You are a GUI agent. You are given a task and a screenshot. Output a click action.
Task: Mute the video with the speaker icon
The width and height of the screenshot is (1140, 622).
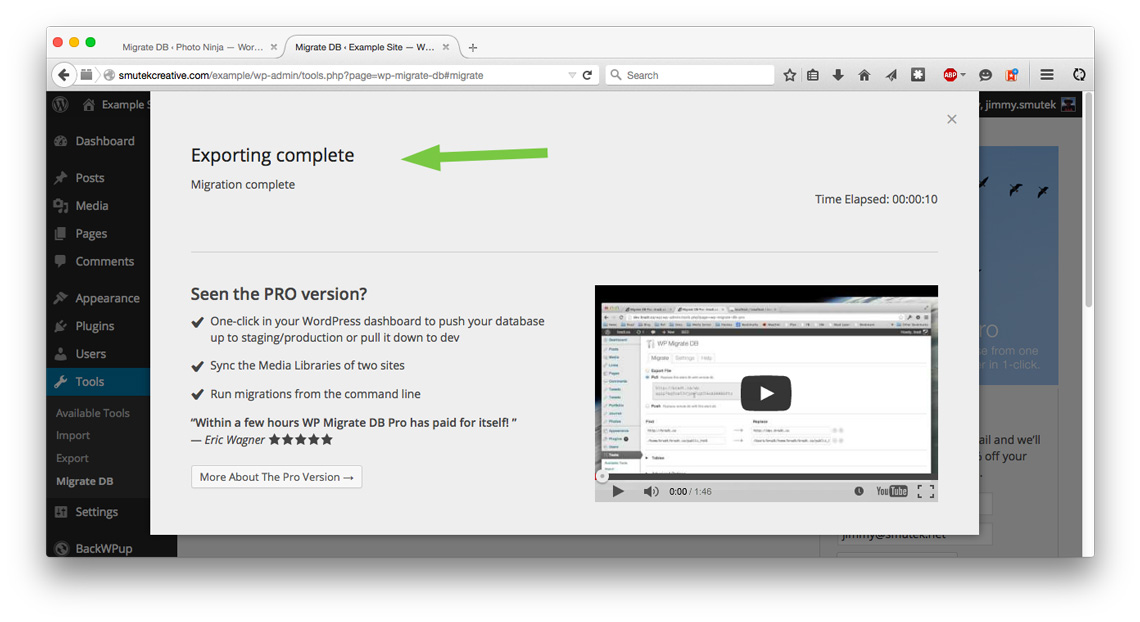click(x=651, y=491)
